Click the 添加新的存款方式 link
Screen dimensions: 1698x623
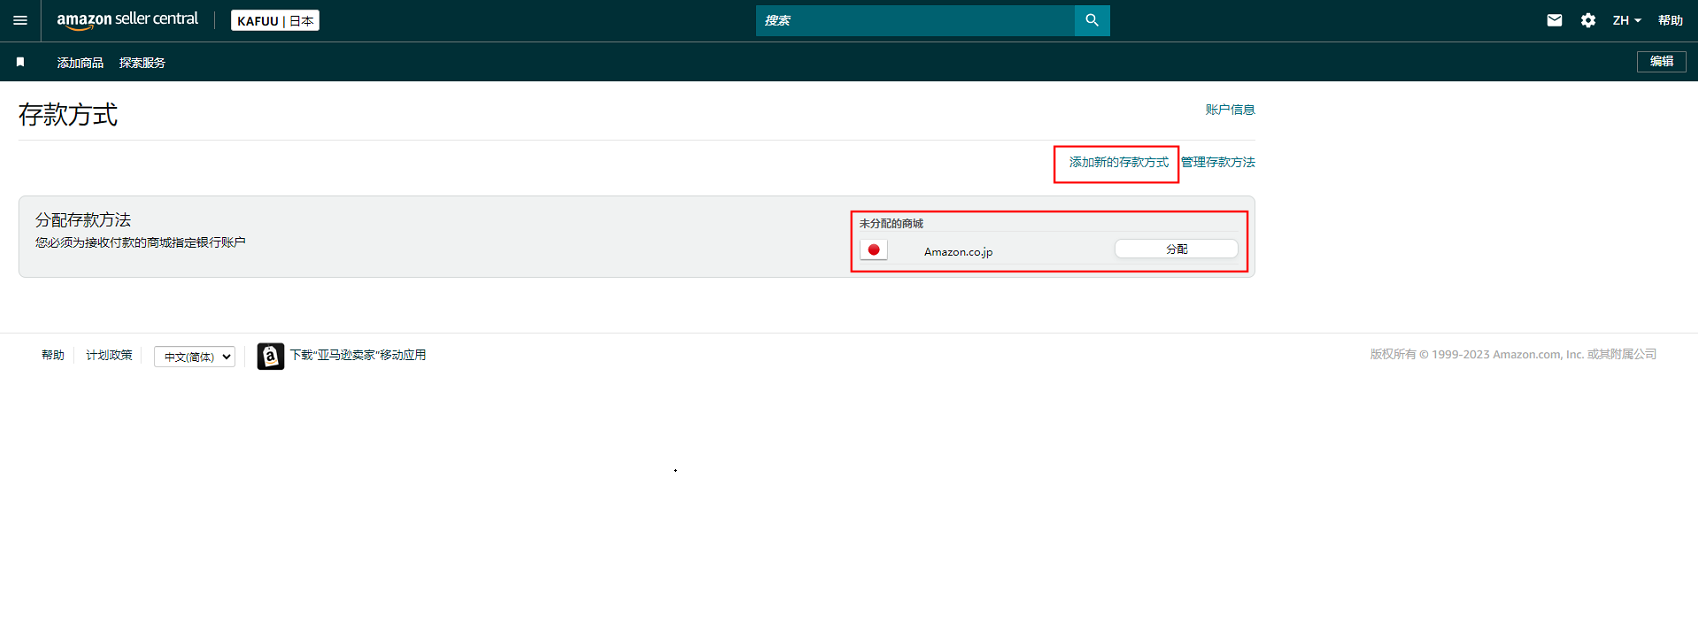pos(1118,162)
